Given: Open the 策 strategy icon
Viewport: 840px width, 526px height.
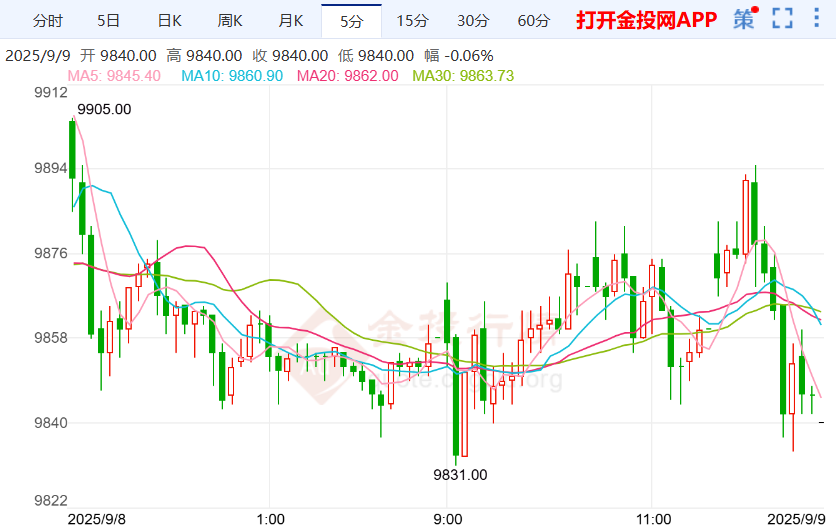Looking at the screenshot, I should coord(745,19).
